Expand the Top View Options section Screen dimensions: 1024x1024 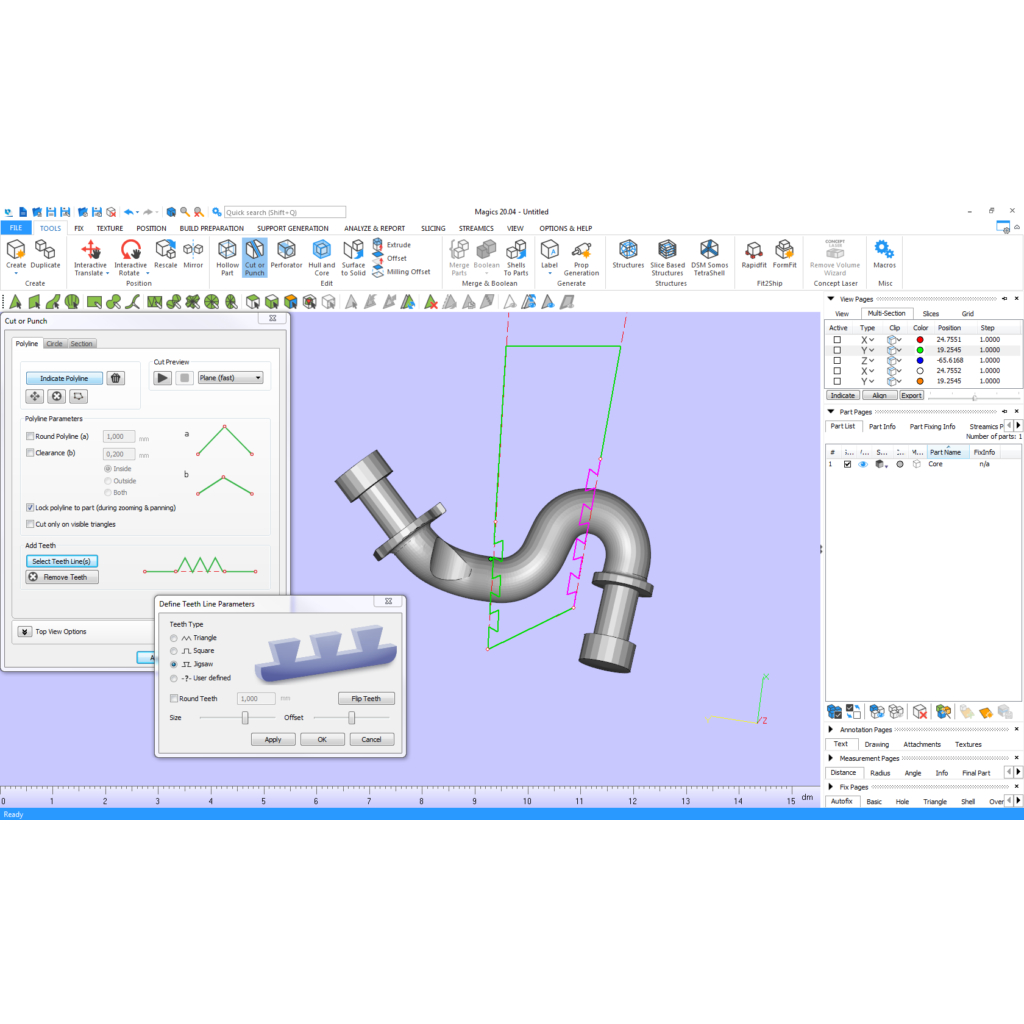pyautogui.click(x=24, y=632)
